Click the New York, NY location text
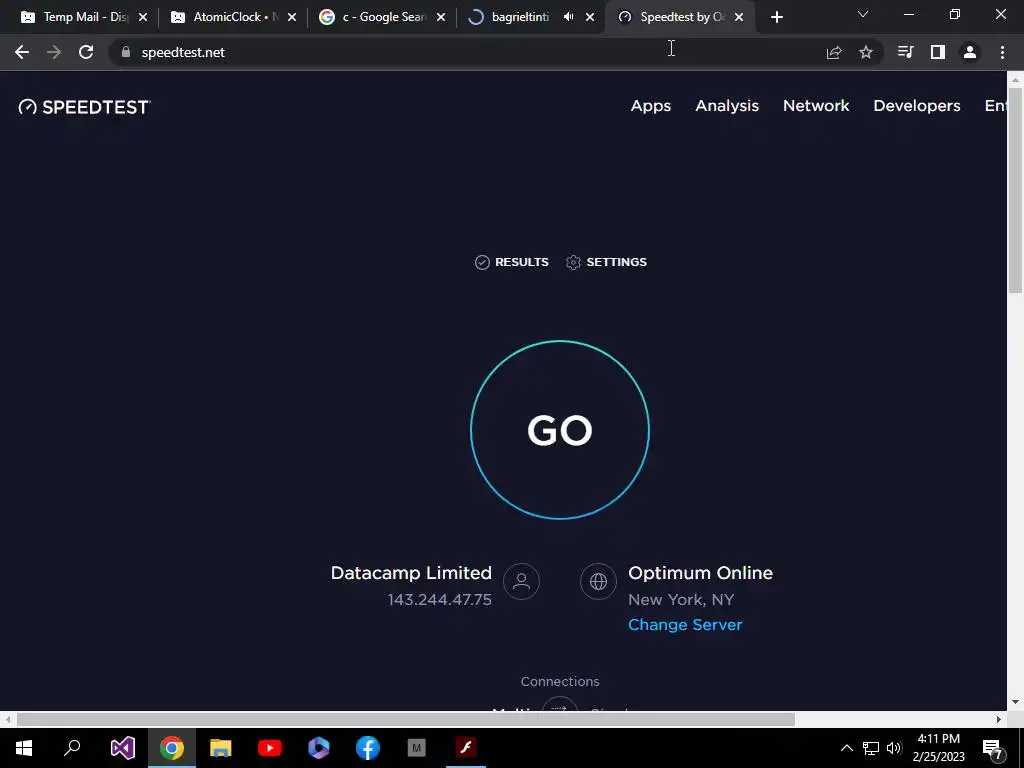This screenshot has width=1024, height=768. (681, 600)
